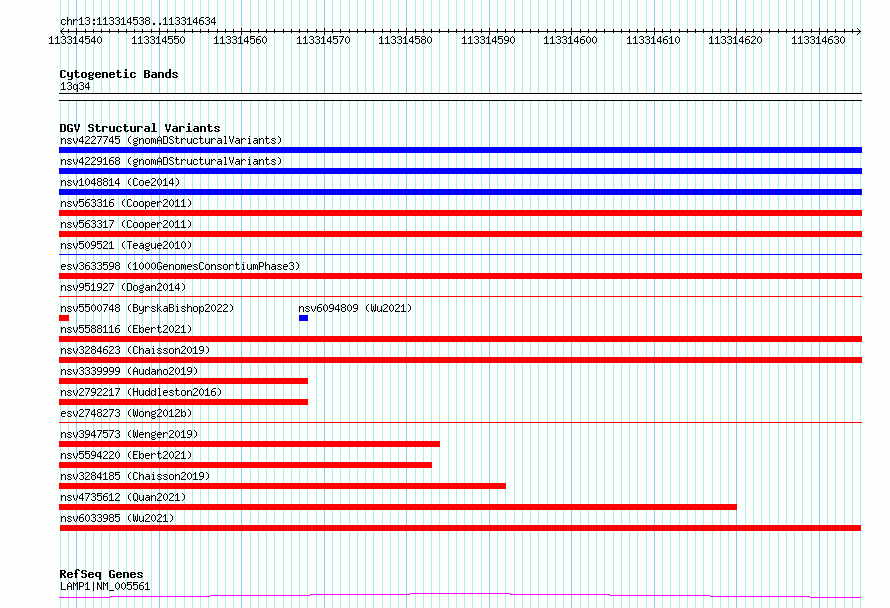
Task: Click the small red nsv5500748 variant bar
Action: pyautogui.click(x=64, y=318)
